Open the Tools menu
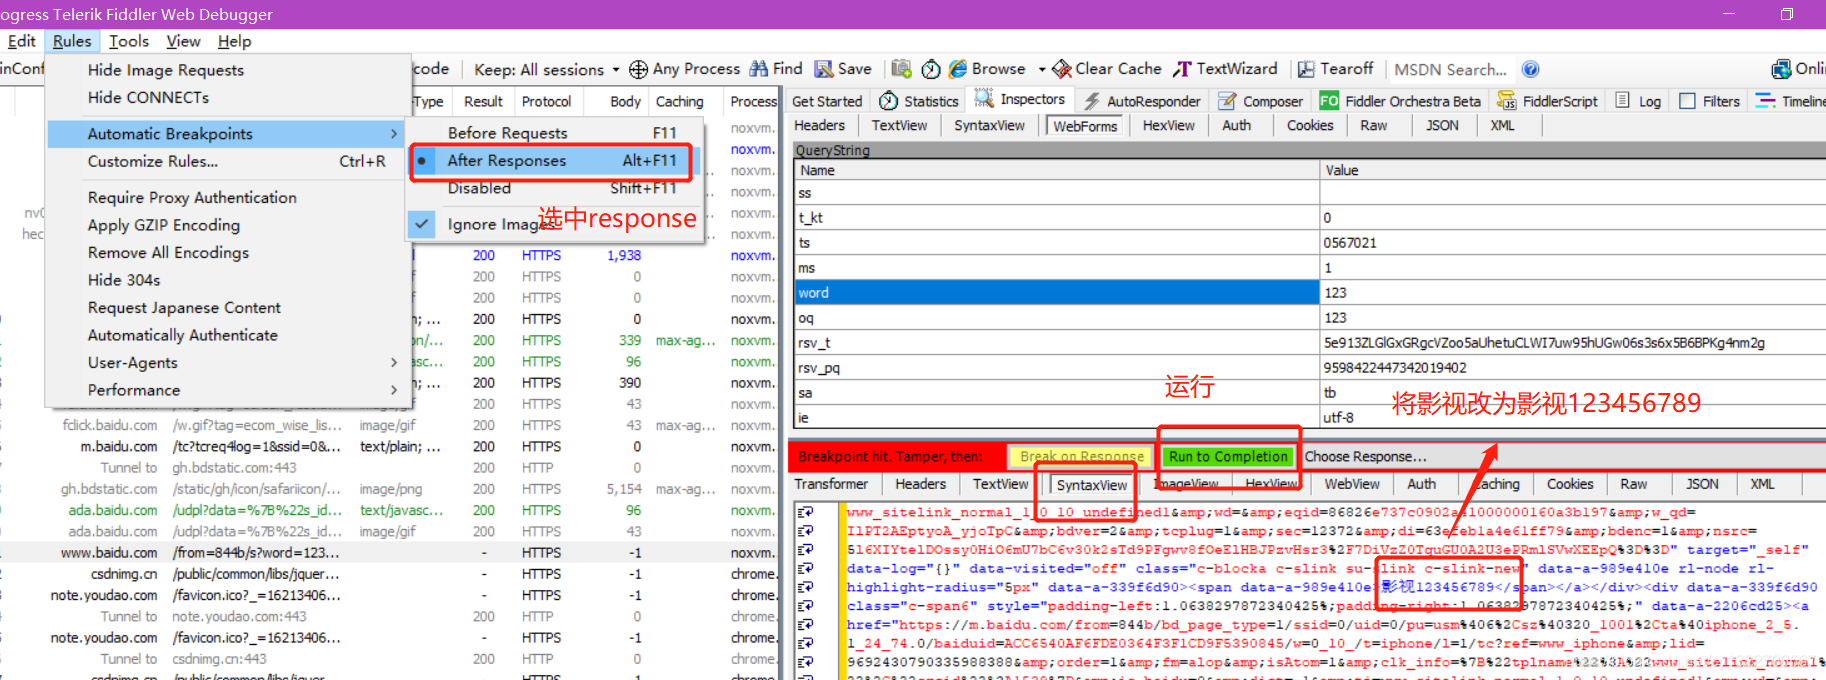 click(129, 41)
